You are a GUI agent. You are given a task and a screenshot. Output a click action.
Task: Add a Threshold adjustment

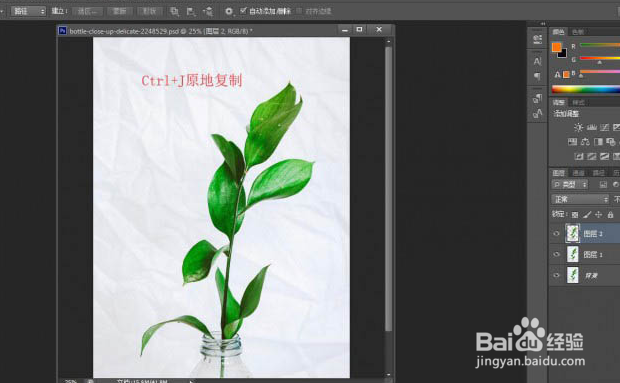tap(604, 157)
